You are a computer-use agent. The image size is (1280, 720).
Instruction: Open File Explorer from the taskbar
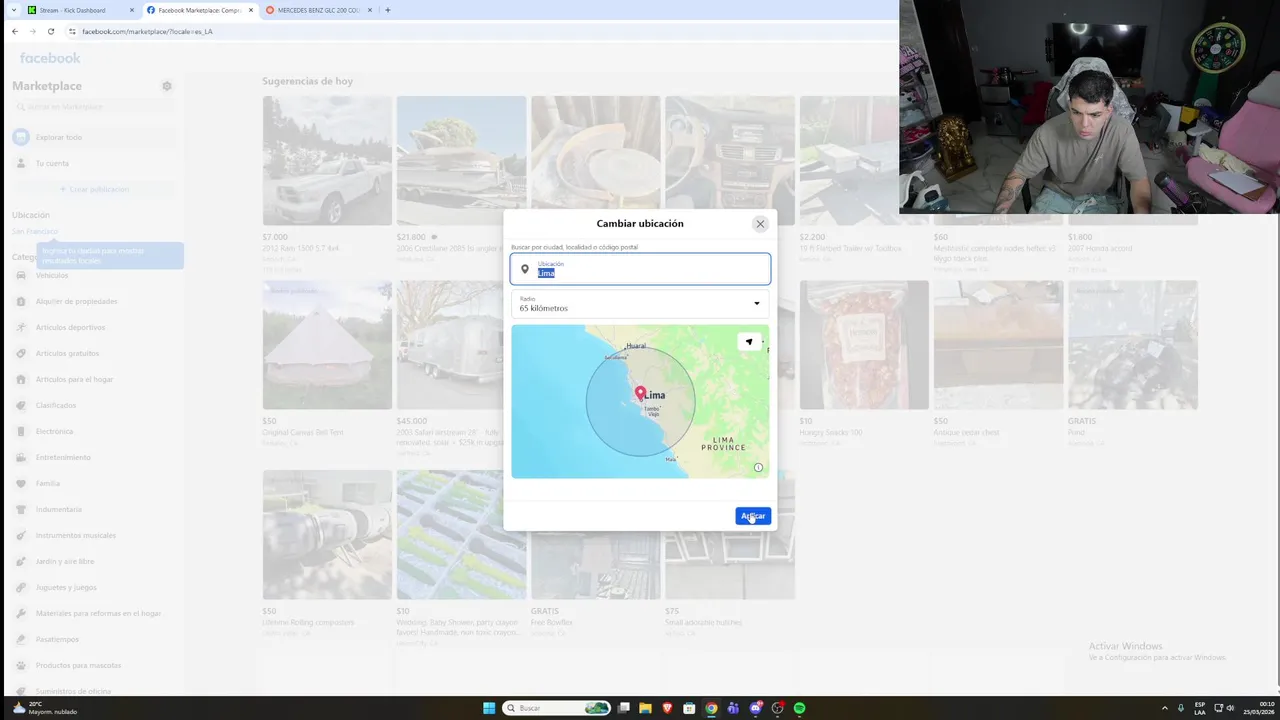pos(646,708)
